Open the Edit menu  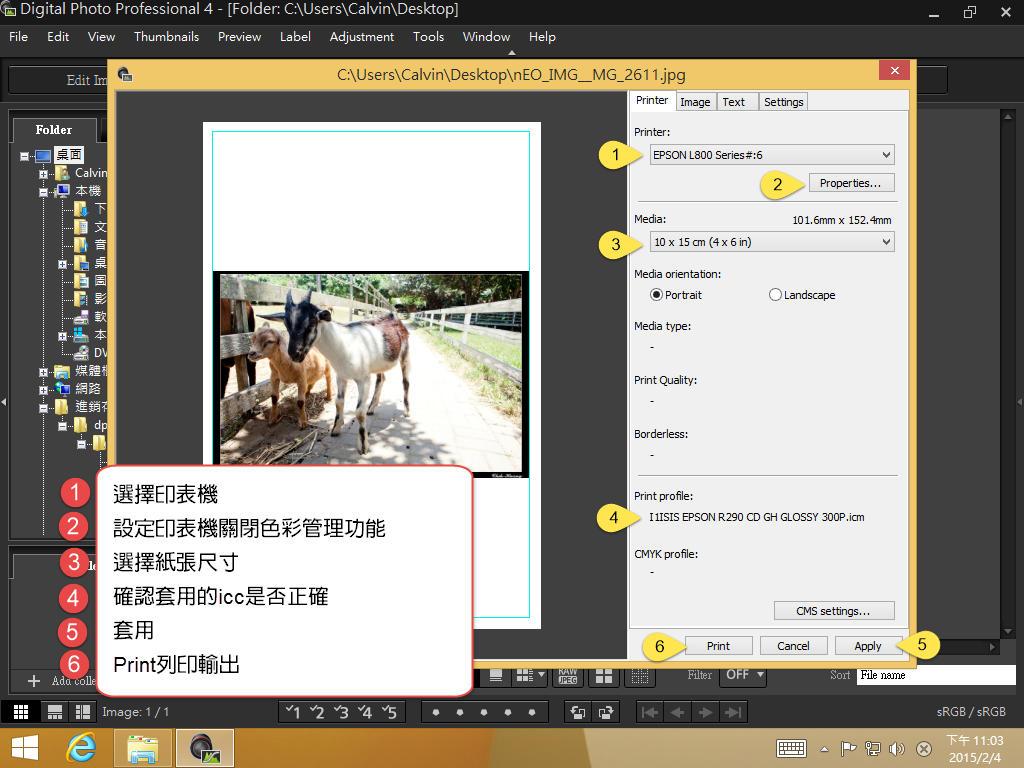[x=58, y=37]
